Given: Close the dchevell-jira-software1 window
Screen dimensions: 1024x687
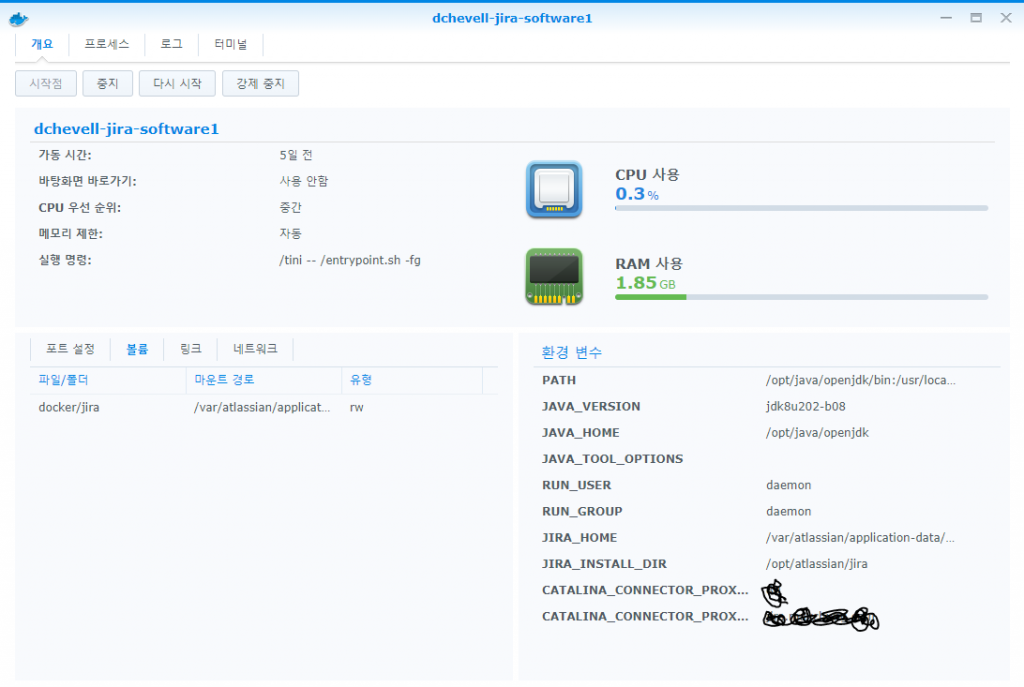Looking at the screenshot, I should pos(1003,18).
